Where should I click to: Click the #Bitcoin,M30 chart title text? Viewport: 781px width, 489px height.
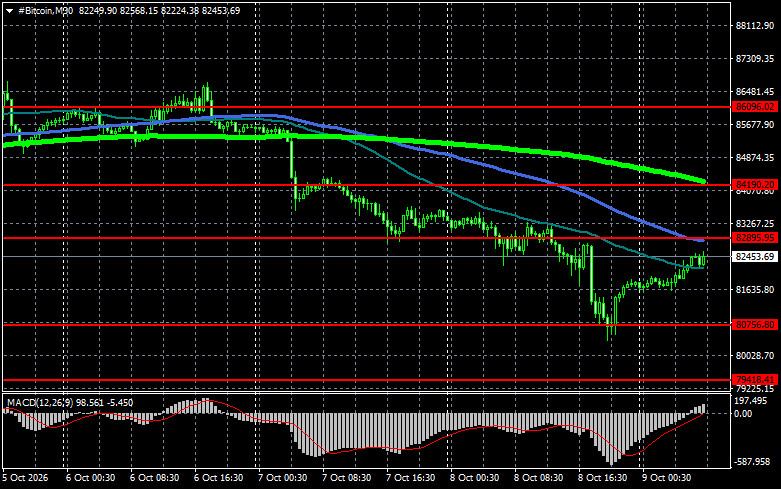pyautogui.click(x=45, y=10)
